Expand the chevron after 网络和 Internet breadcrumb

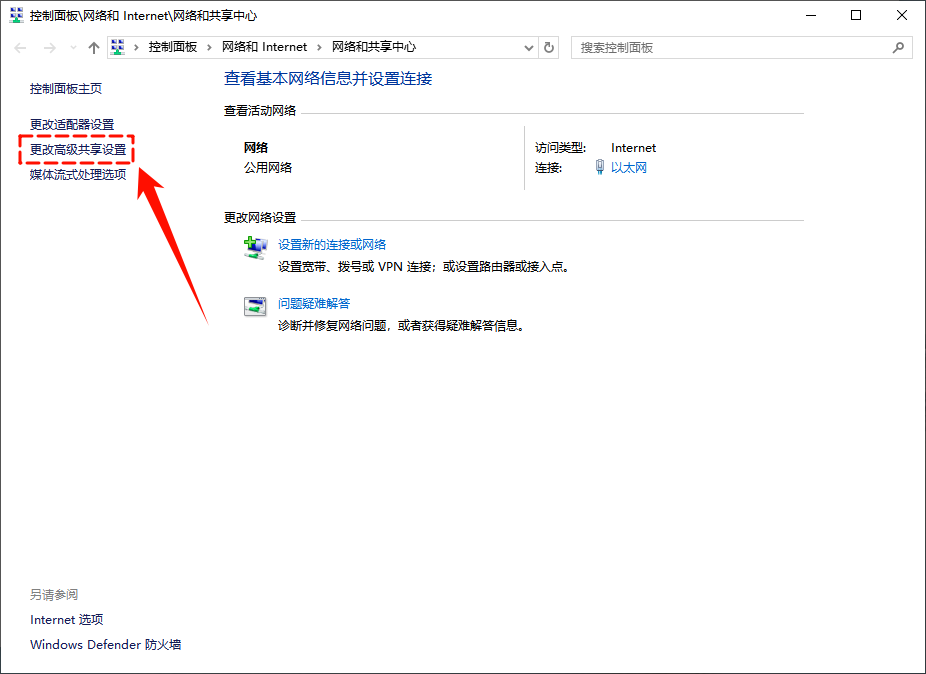click(x=318, y=46)
